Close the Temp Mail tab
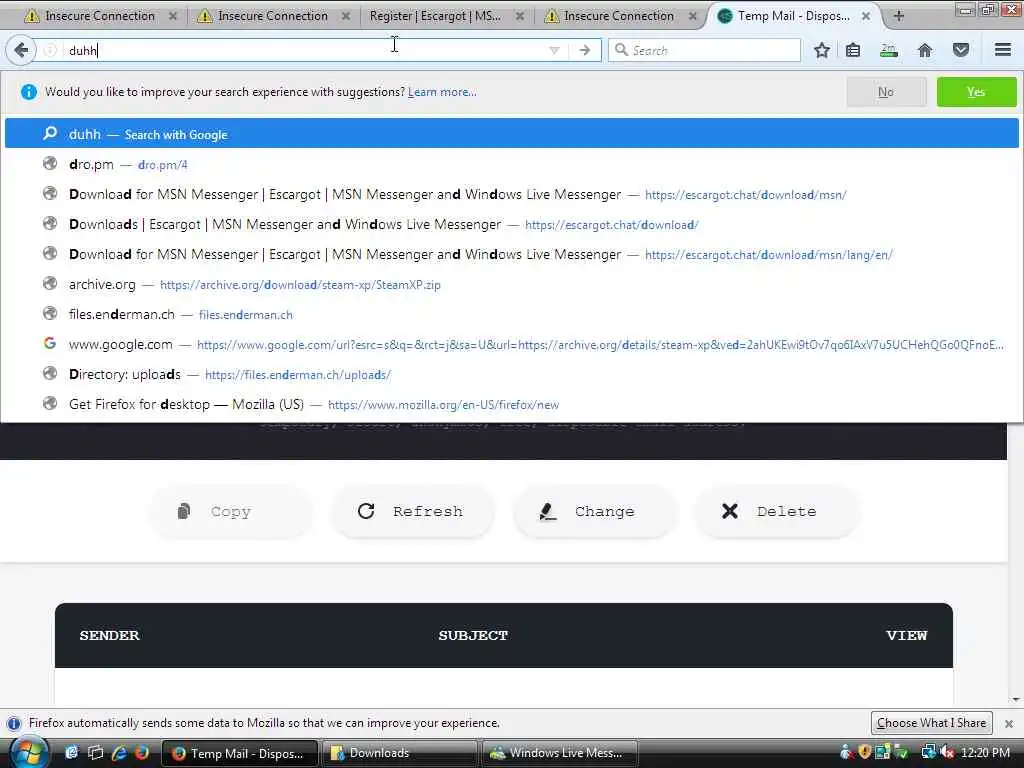The image size is (1024, 768). coord(866,16)
